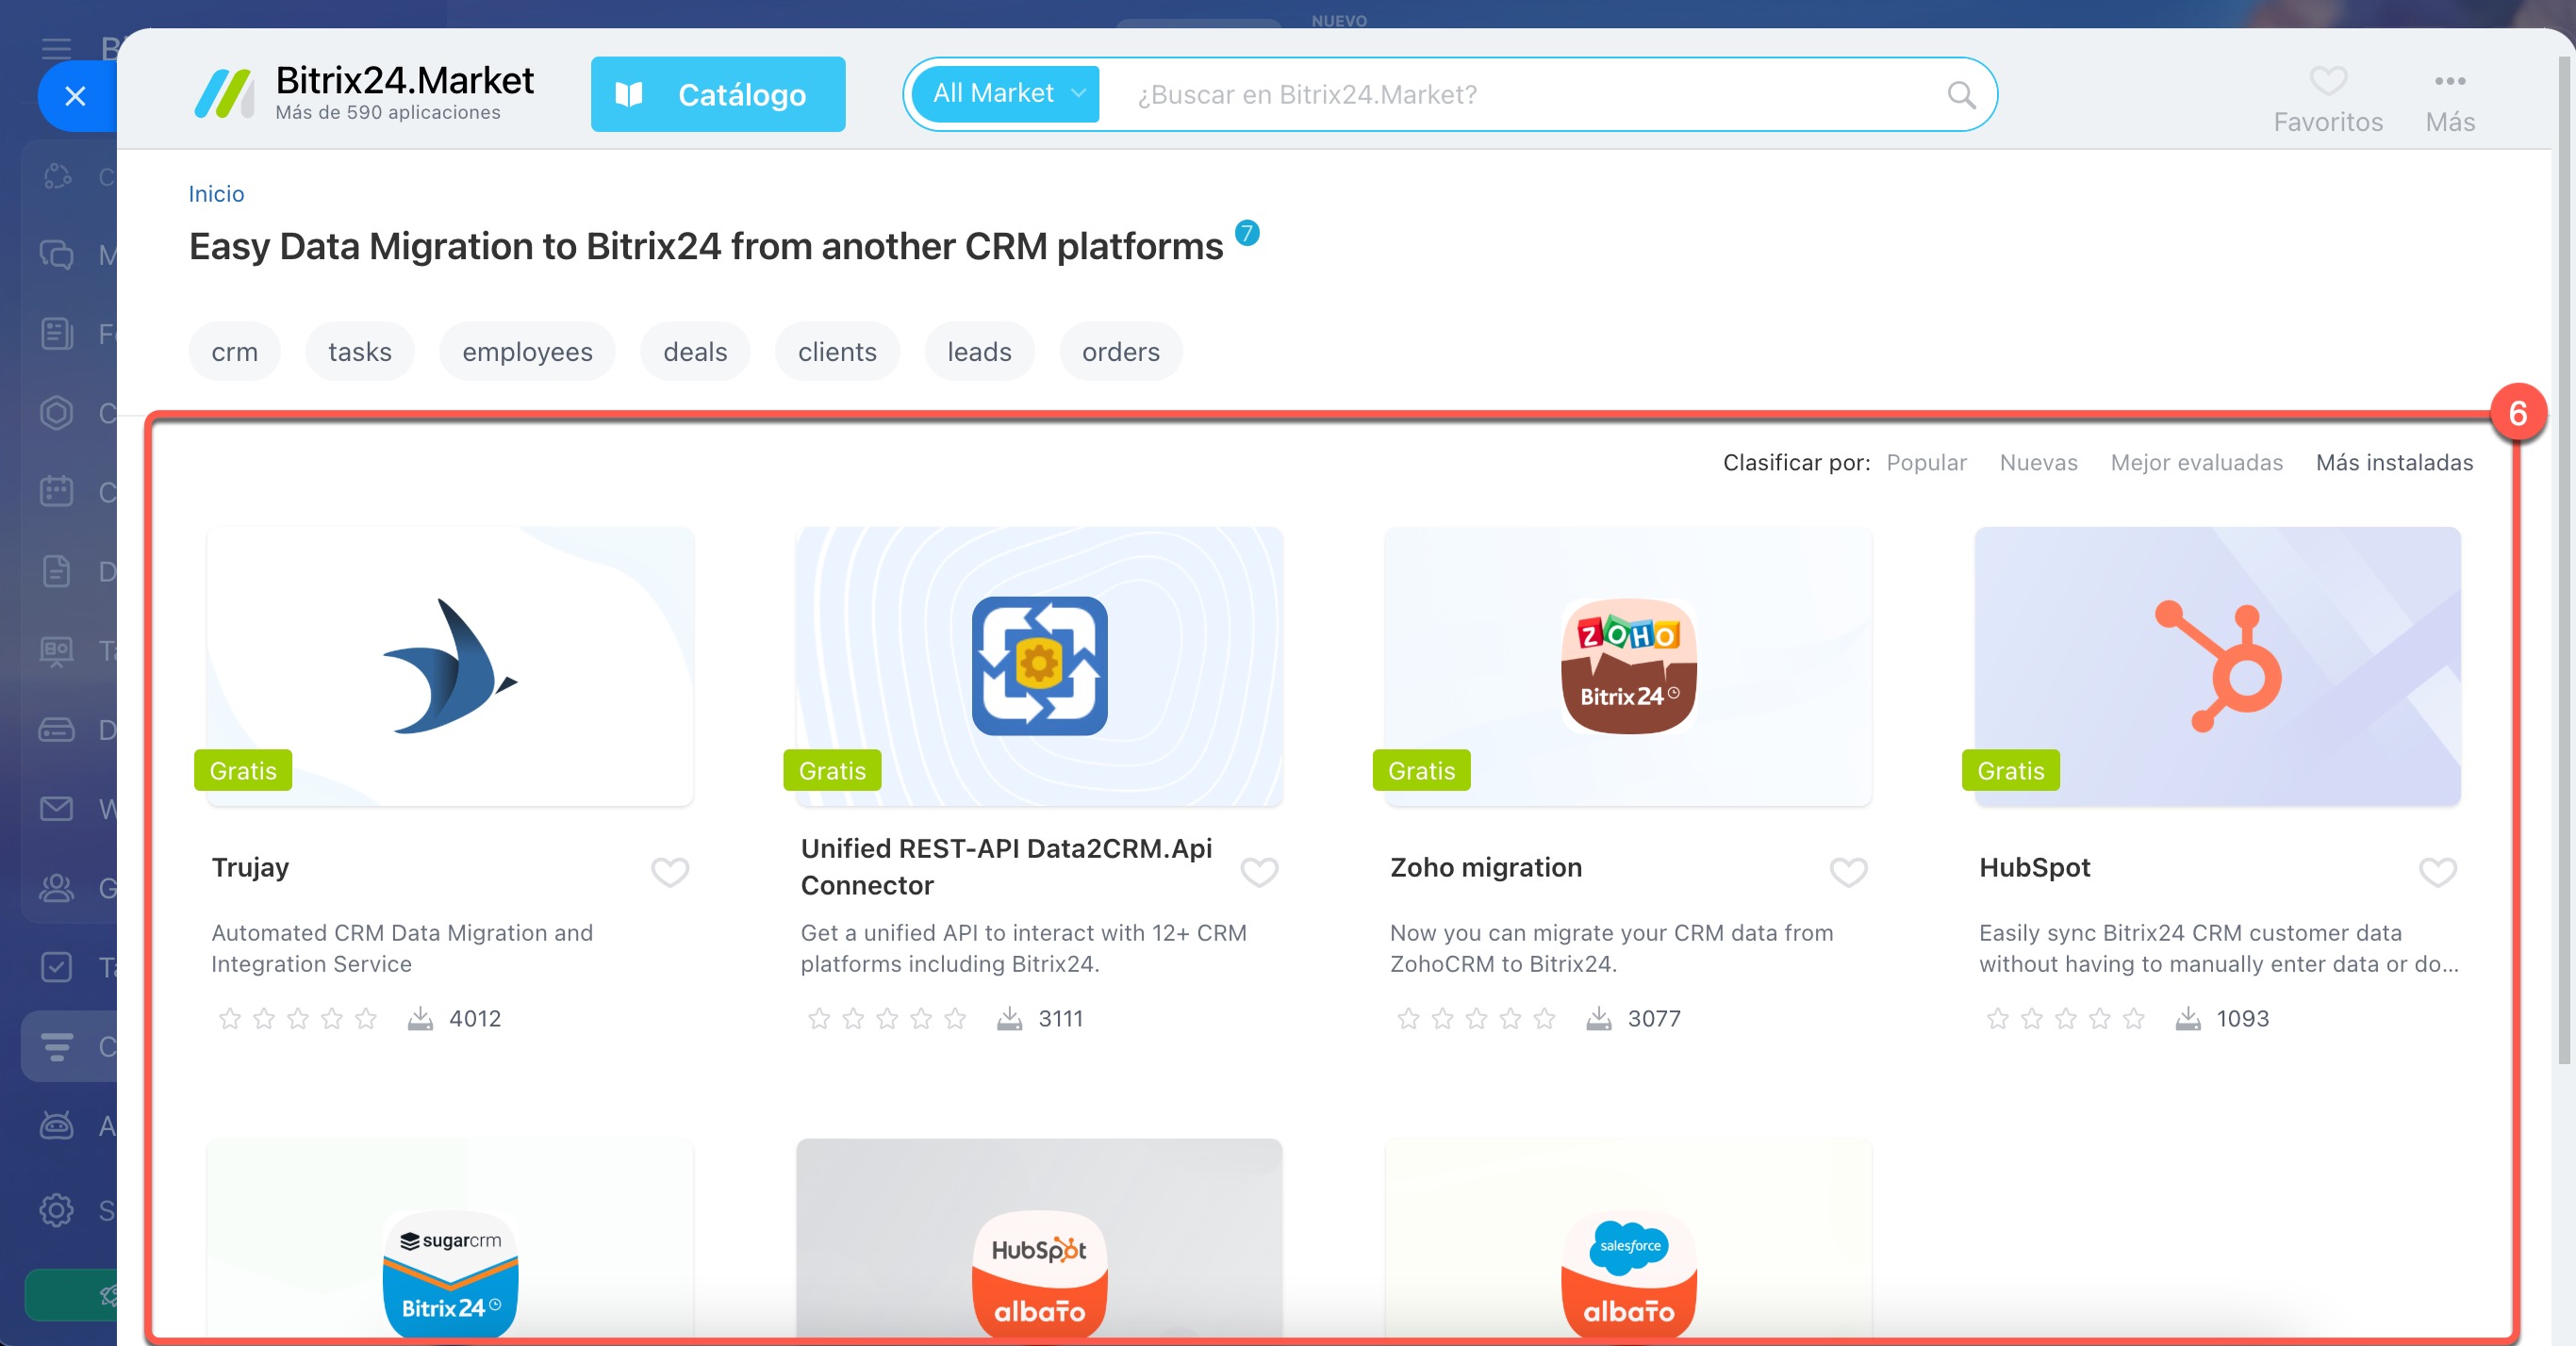Click the search magnifier icon
The image size is (2576, 1346).
[x=1961, y=95]
